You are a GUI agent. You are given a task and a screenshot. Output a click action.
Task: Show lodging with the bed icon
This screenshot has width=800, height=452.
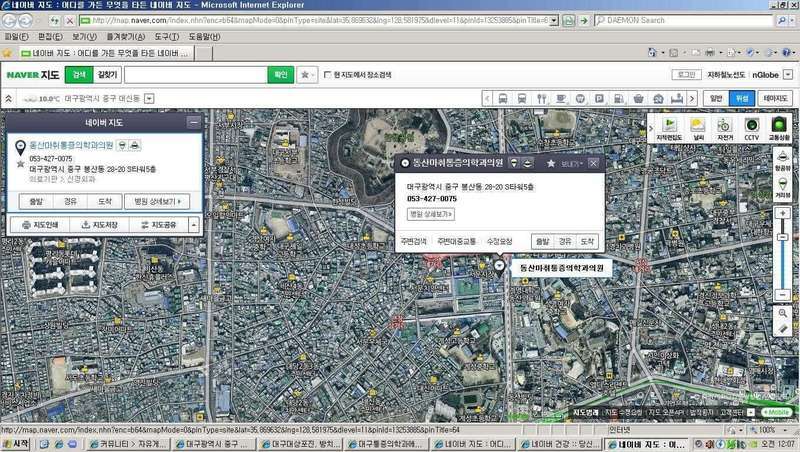pyautogui.click(x=677, y=98)
